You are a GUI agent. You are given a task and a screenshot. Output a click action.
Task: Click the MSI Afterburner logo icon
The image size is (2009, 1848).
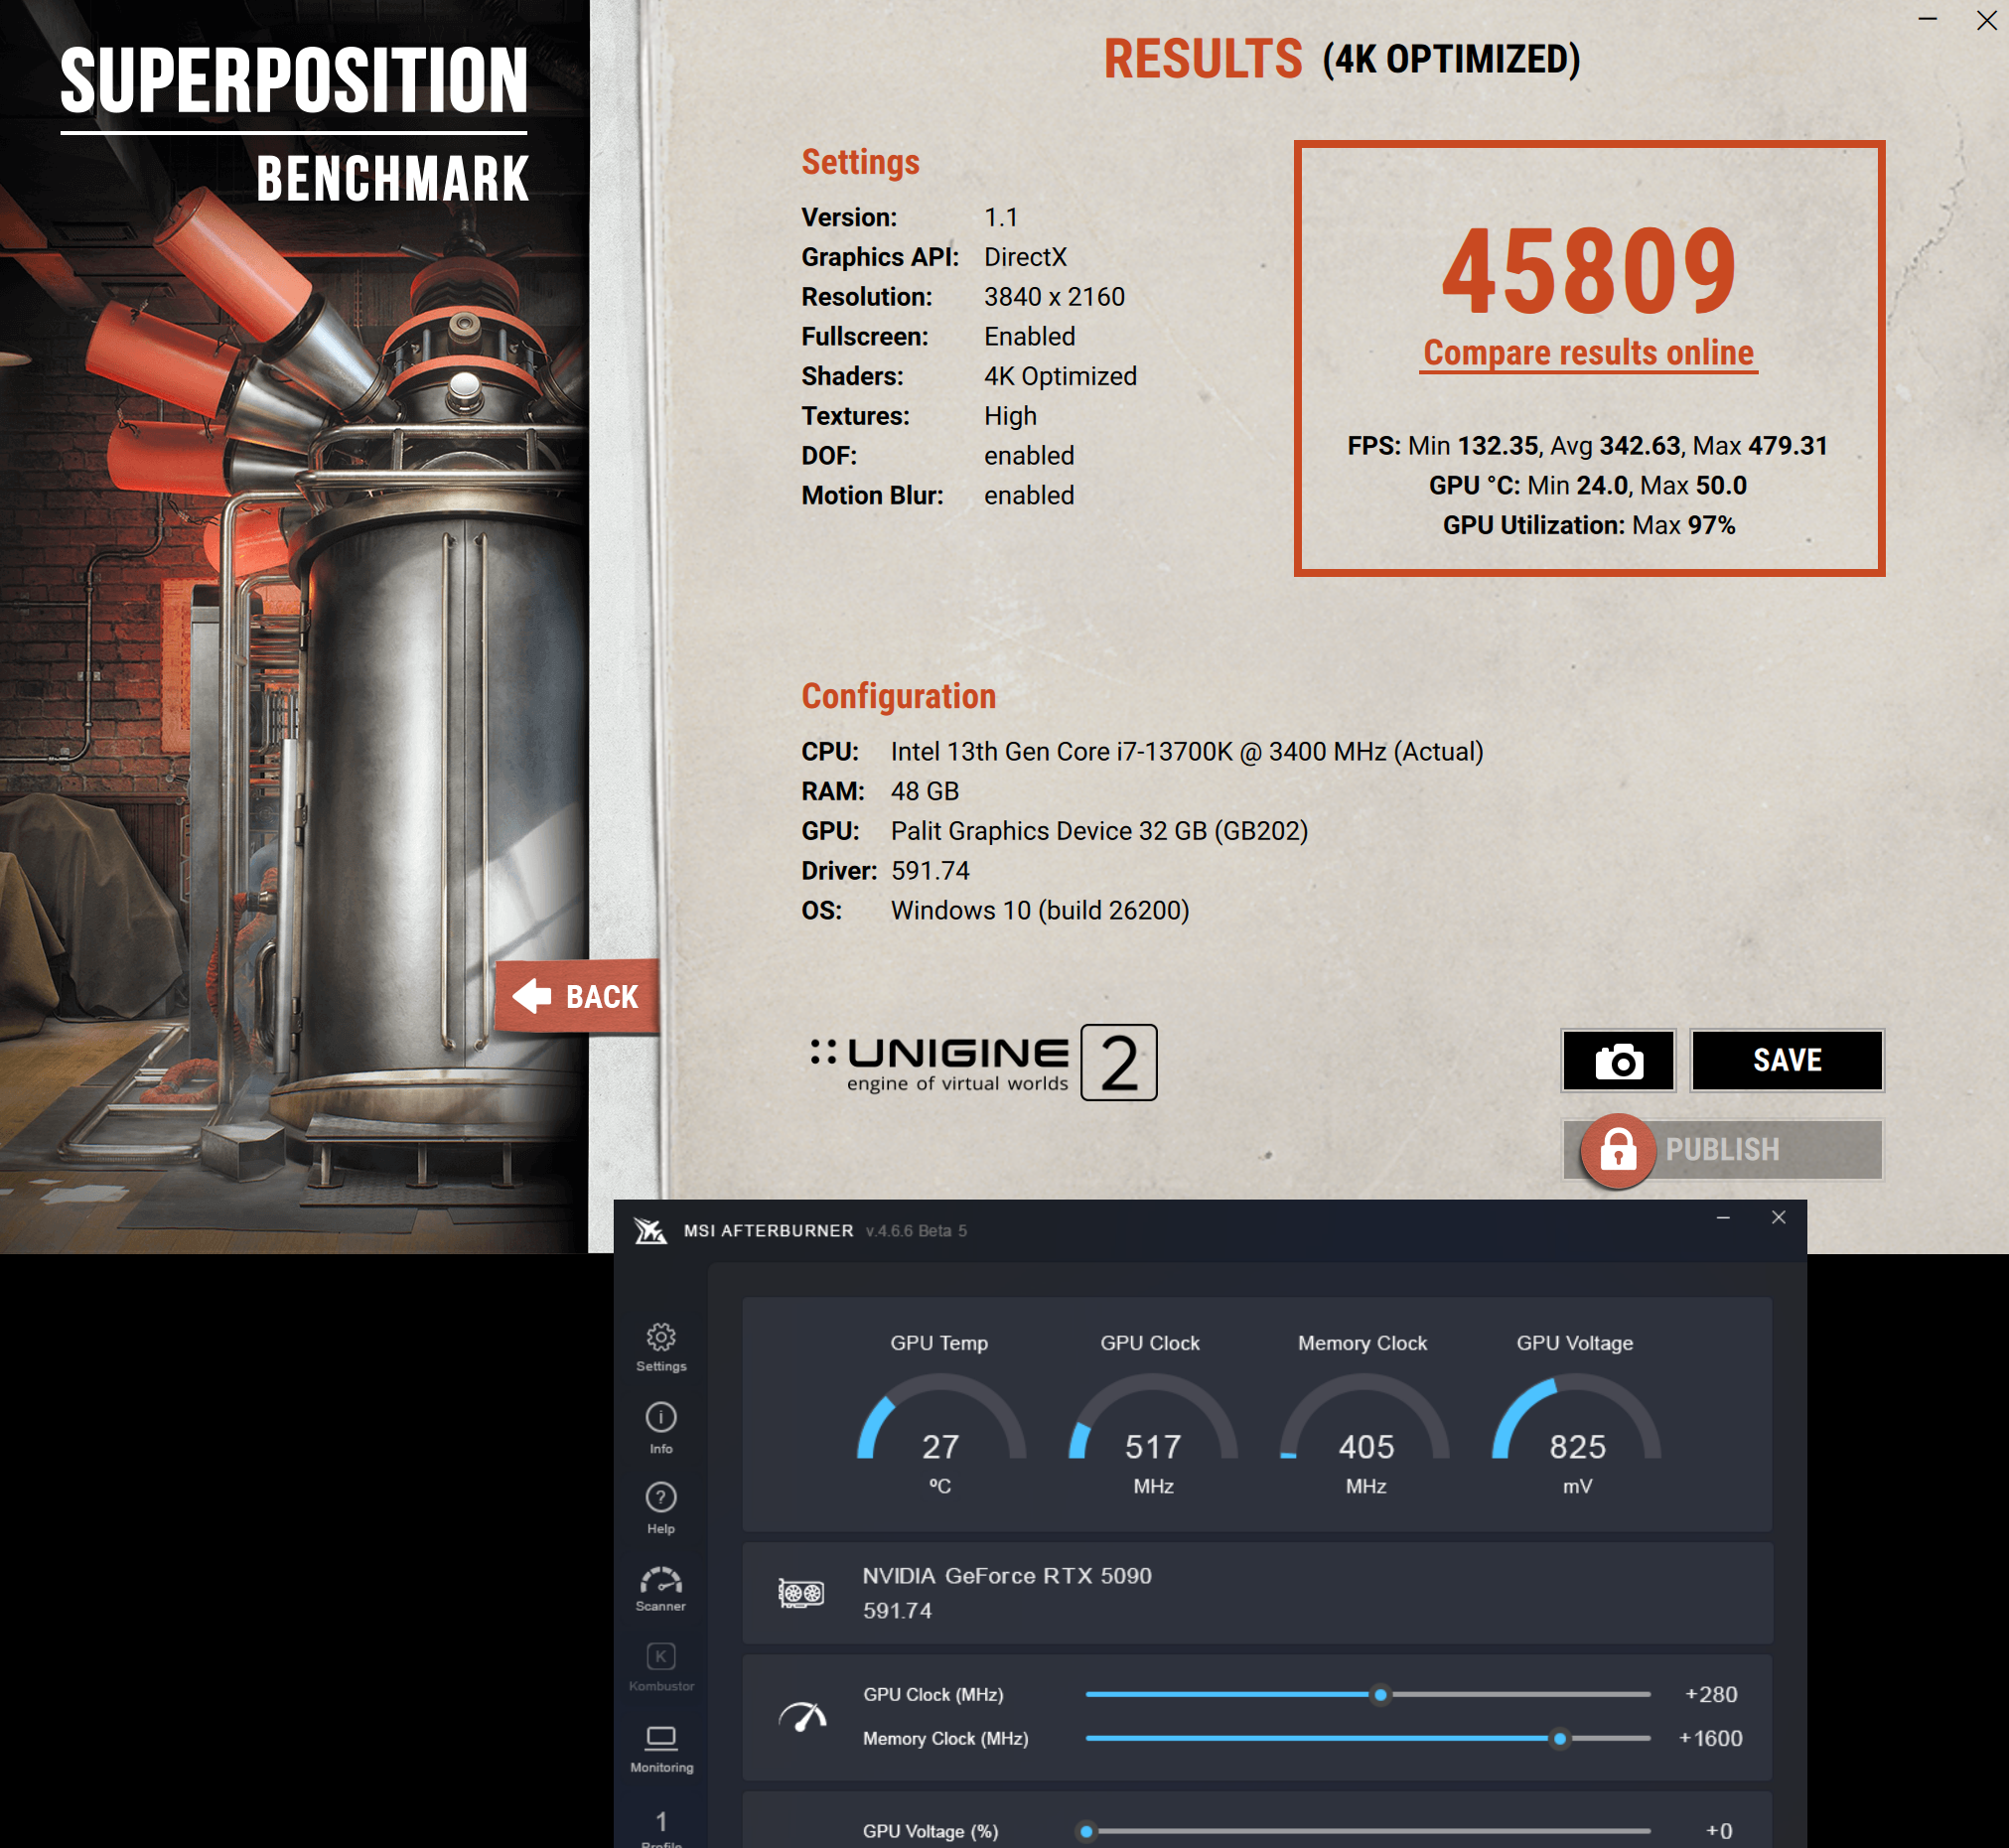pos(651,1231)
